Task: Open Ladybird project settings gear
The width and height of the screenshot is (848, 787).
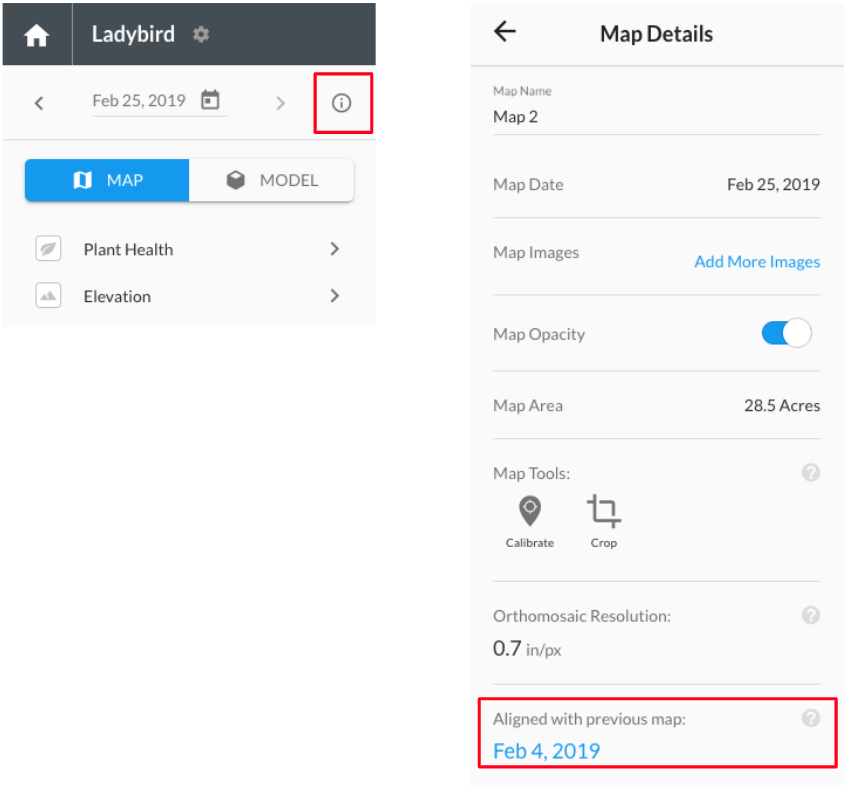Action: coord(201,35)
